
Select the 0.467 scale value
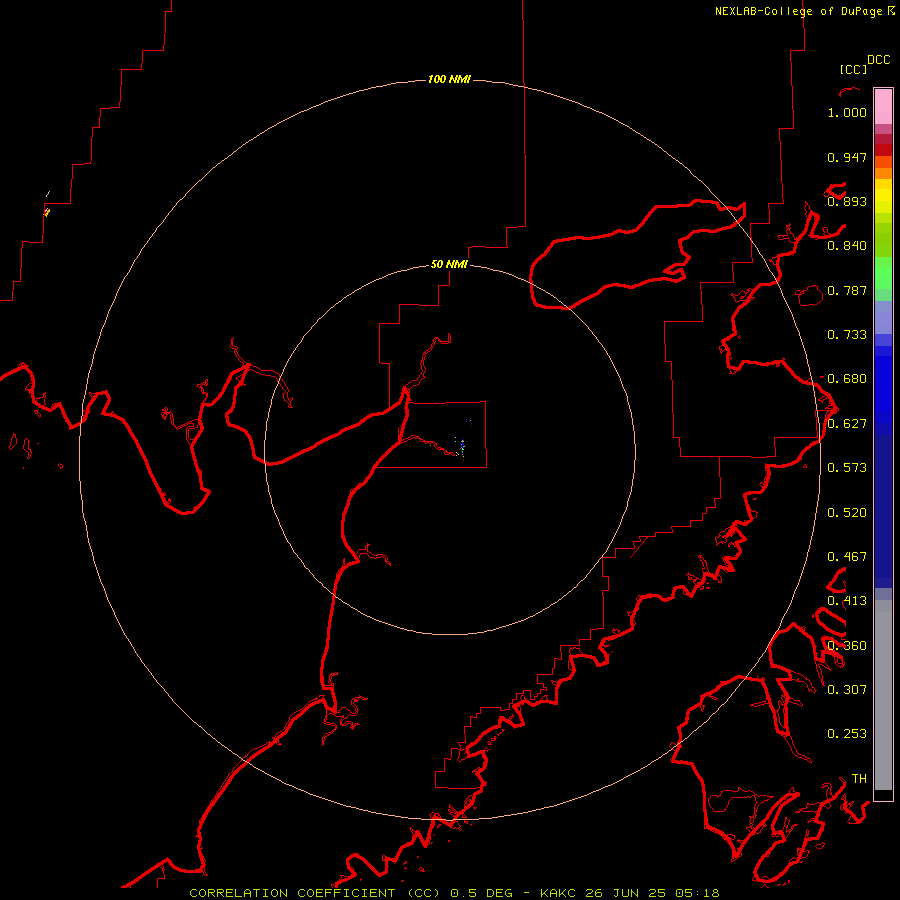[847, 557]
